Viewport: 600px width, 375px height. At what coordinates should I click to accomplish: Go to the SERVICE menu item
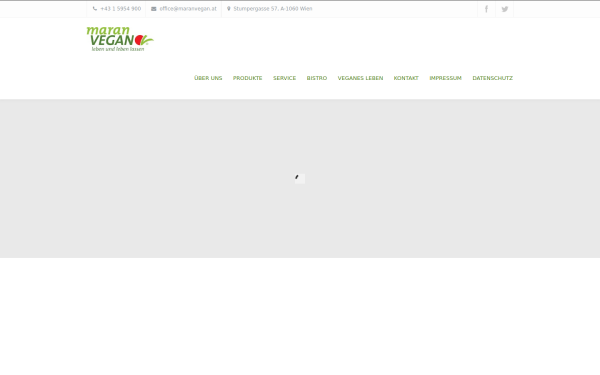[x=284, y=78]
